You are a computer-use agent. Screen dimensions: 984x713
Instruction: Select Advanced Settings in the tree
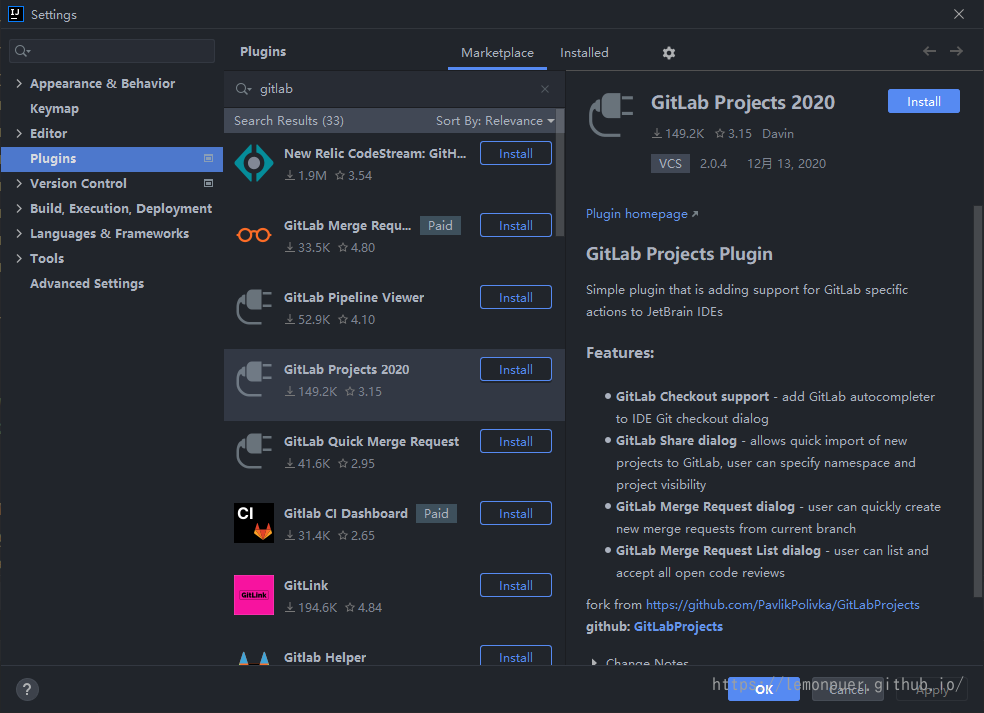[87, 284]
